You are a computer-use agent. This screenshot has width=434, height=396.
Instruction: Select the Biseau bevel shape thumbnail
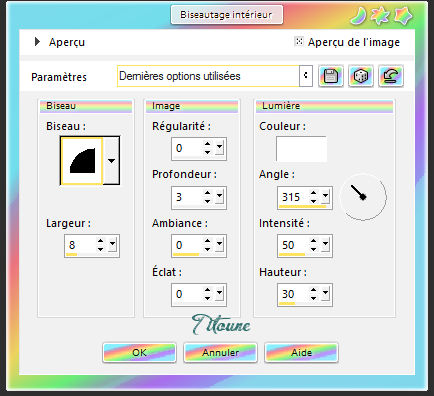(82, 161)
